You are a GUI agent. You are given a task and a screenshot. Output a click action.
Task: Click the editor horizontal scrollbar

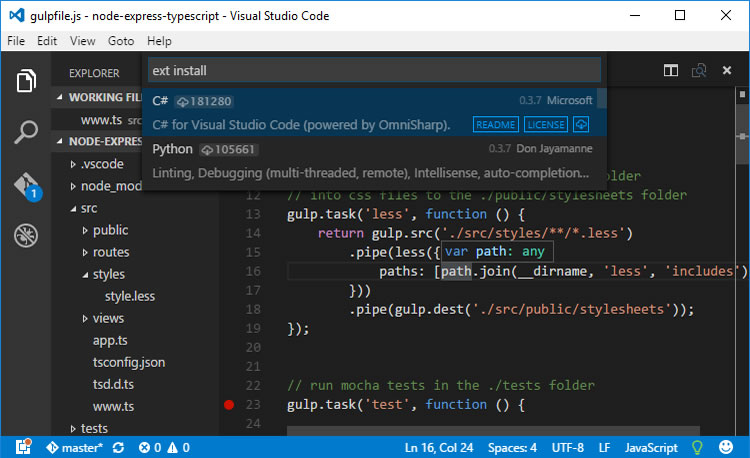point(493,431)
